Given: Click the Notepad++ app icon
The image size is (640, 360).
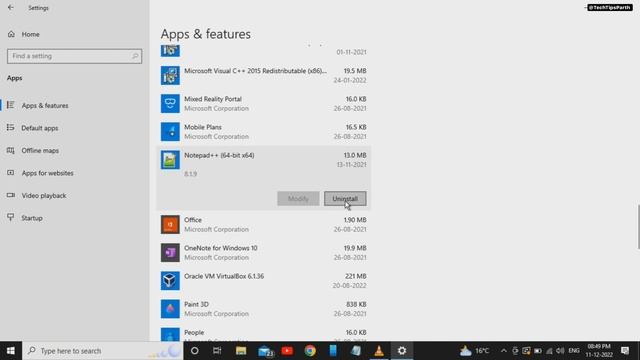Looking at the screenshot, I should (x=170, y=160).
